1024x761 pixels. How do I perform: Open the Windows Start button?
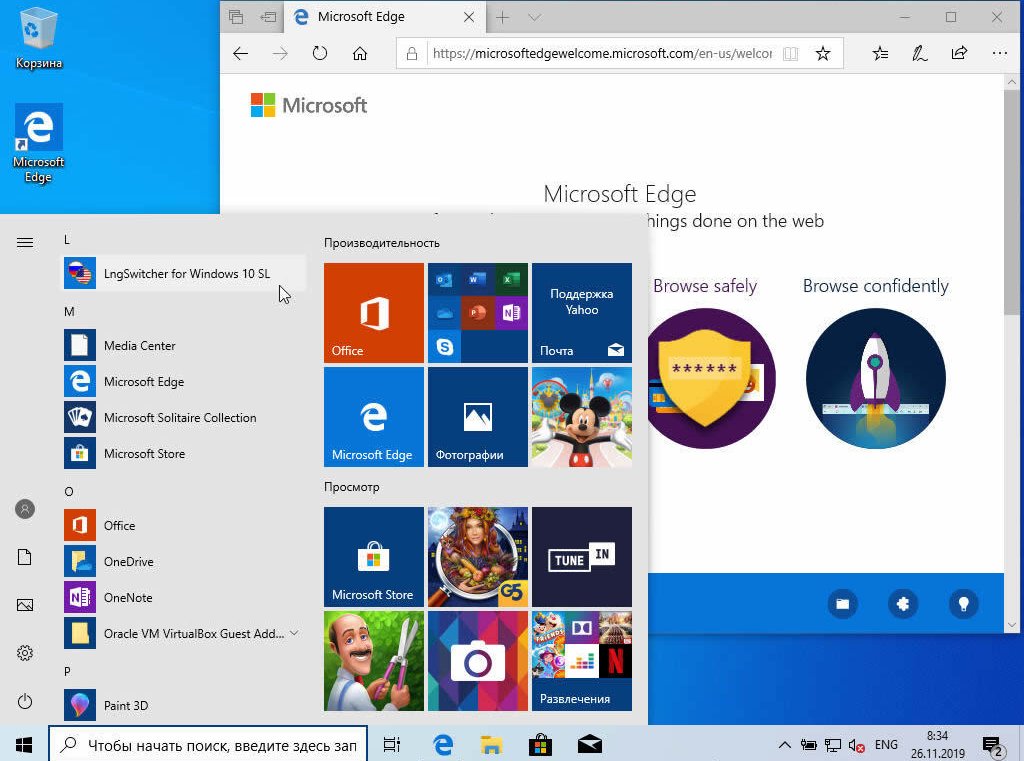click(24, 744)
